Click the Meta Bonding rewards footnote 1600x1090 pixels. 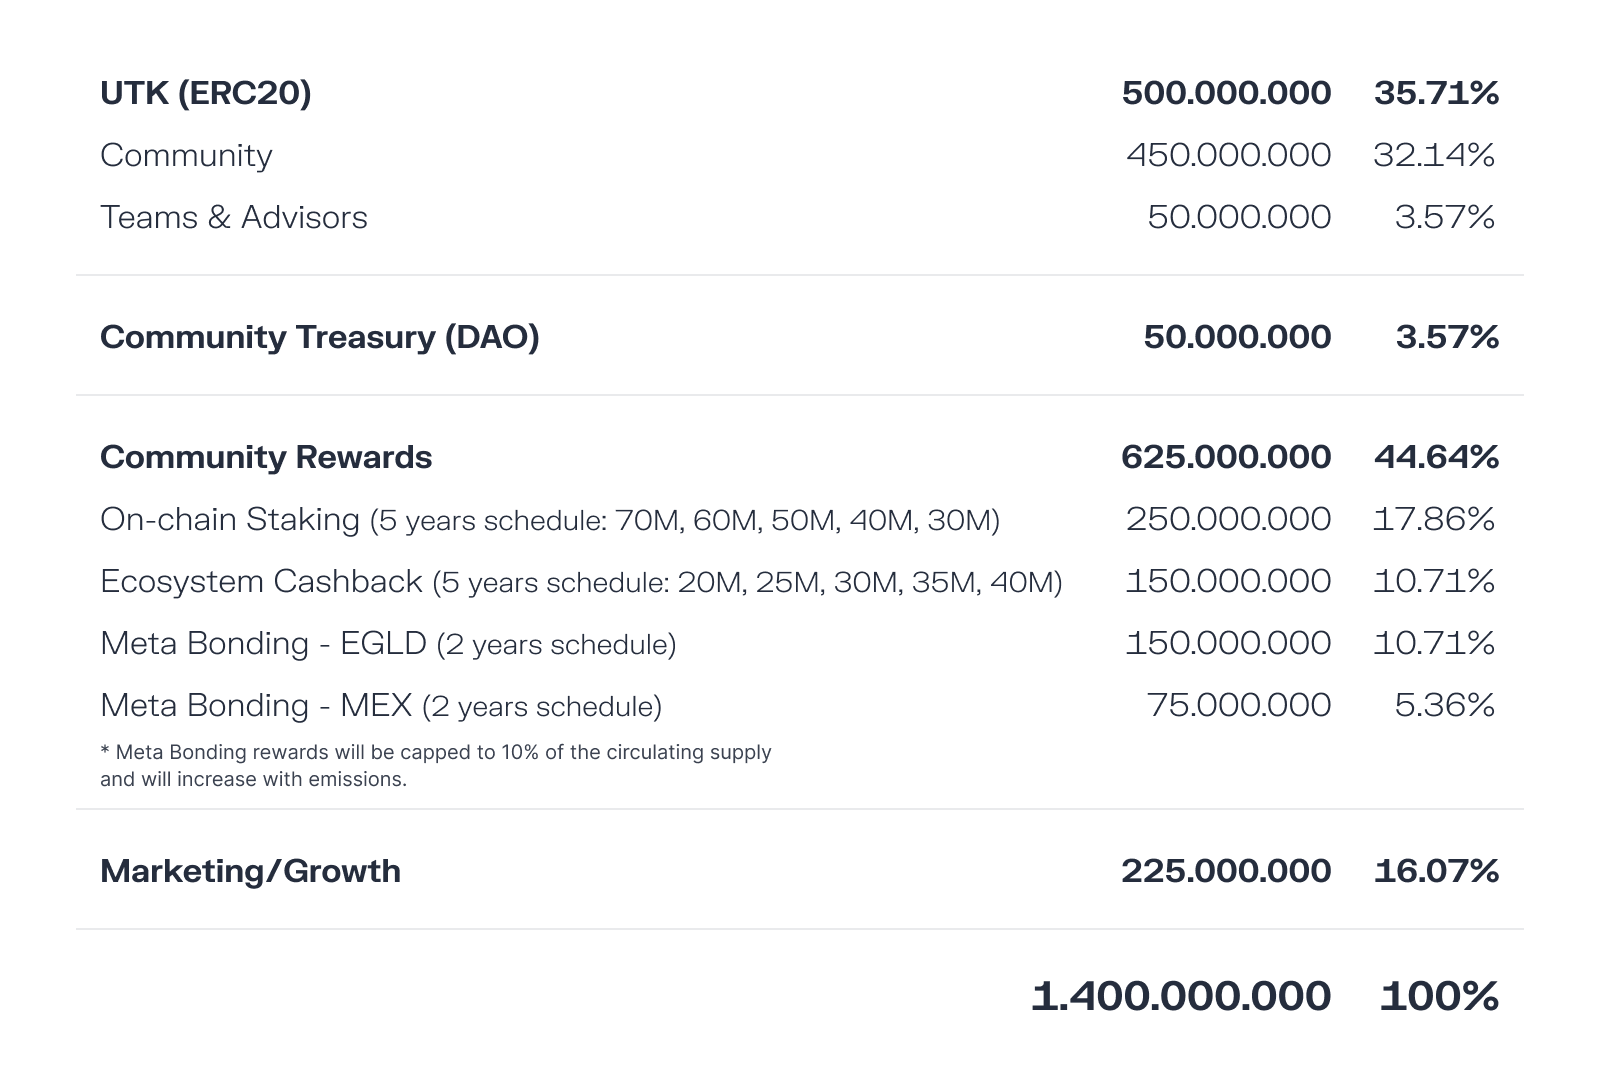[435, 765]
